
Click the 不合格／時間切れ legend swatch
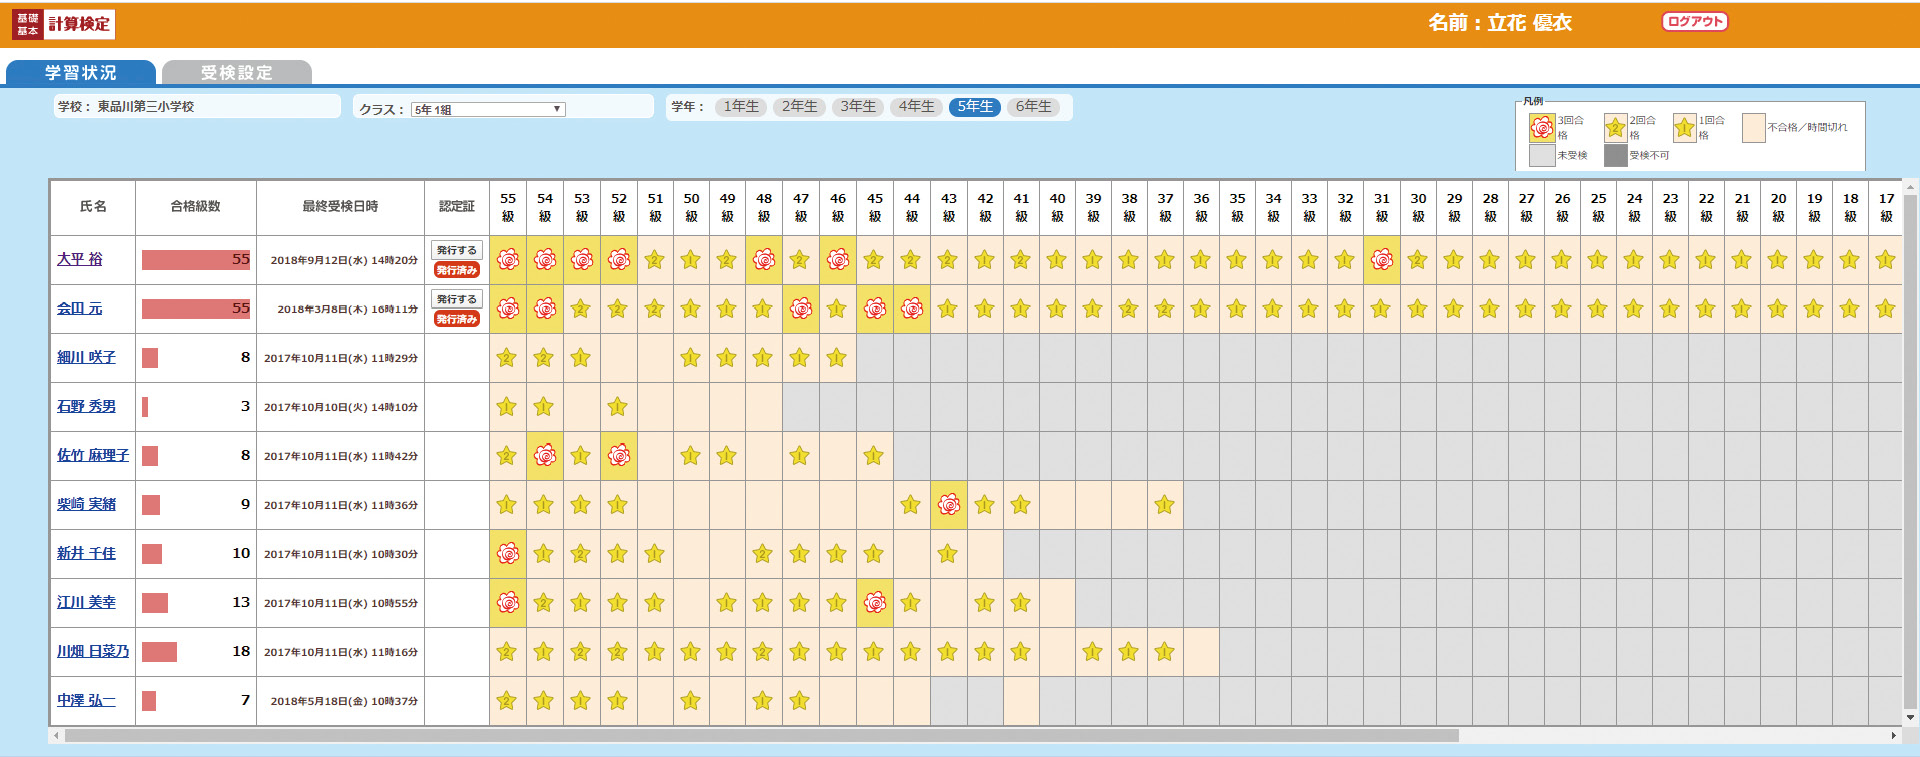1753,127
